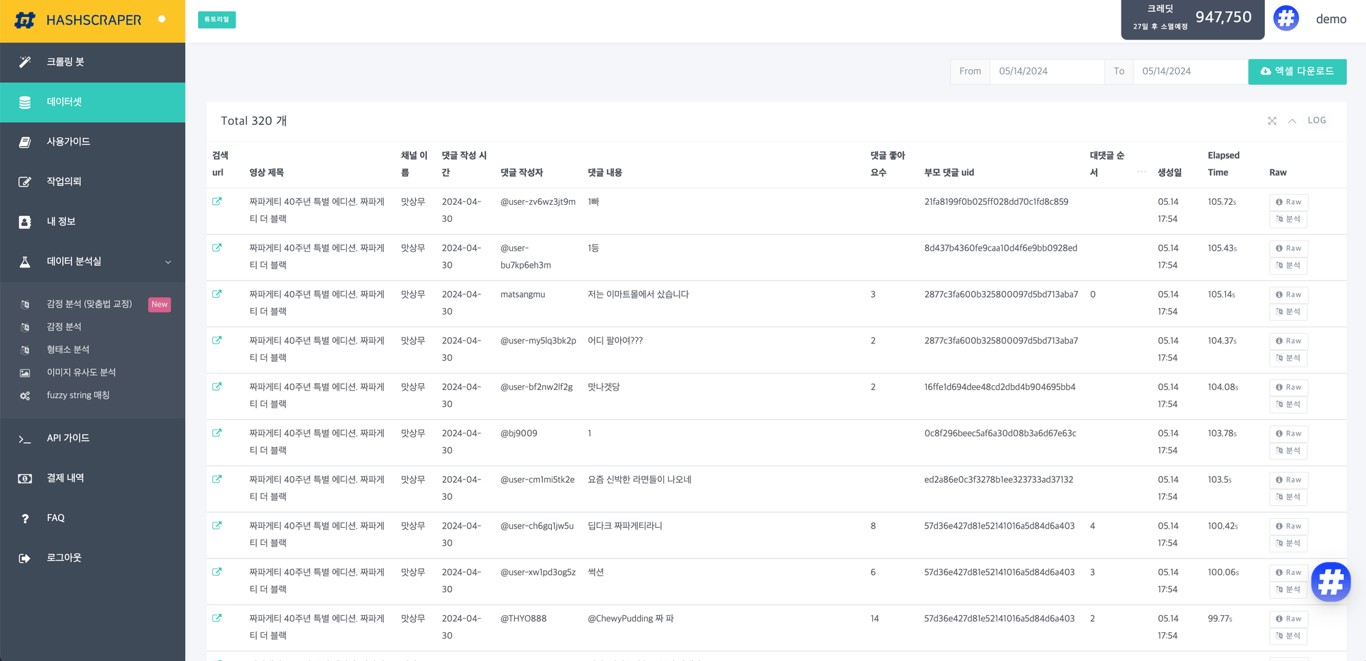The width and height of the screenshot is (1366, 661).
Task: Click uid cell 21fa8199f0b025ff028dd70c1fd8c859
Action: point(996,202)
